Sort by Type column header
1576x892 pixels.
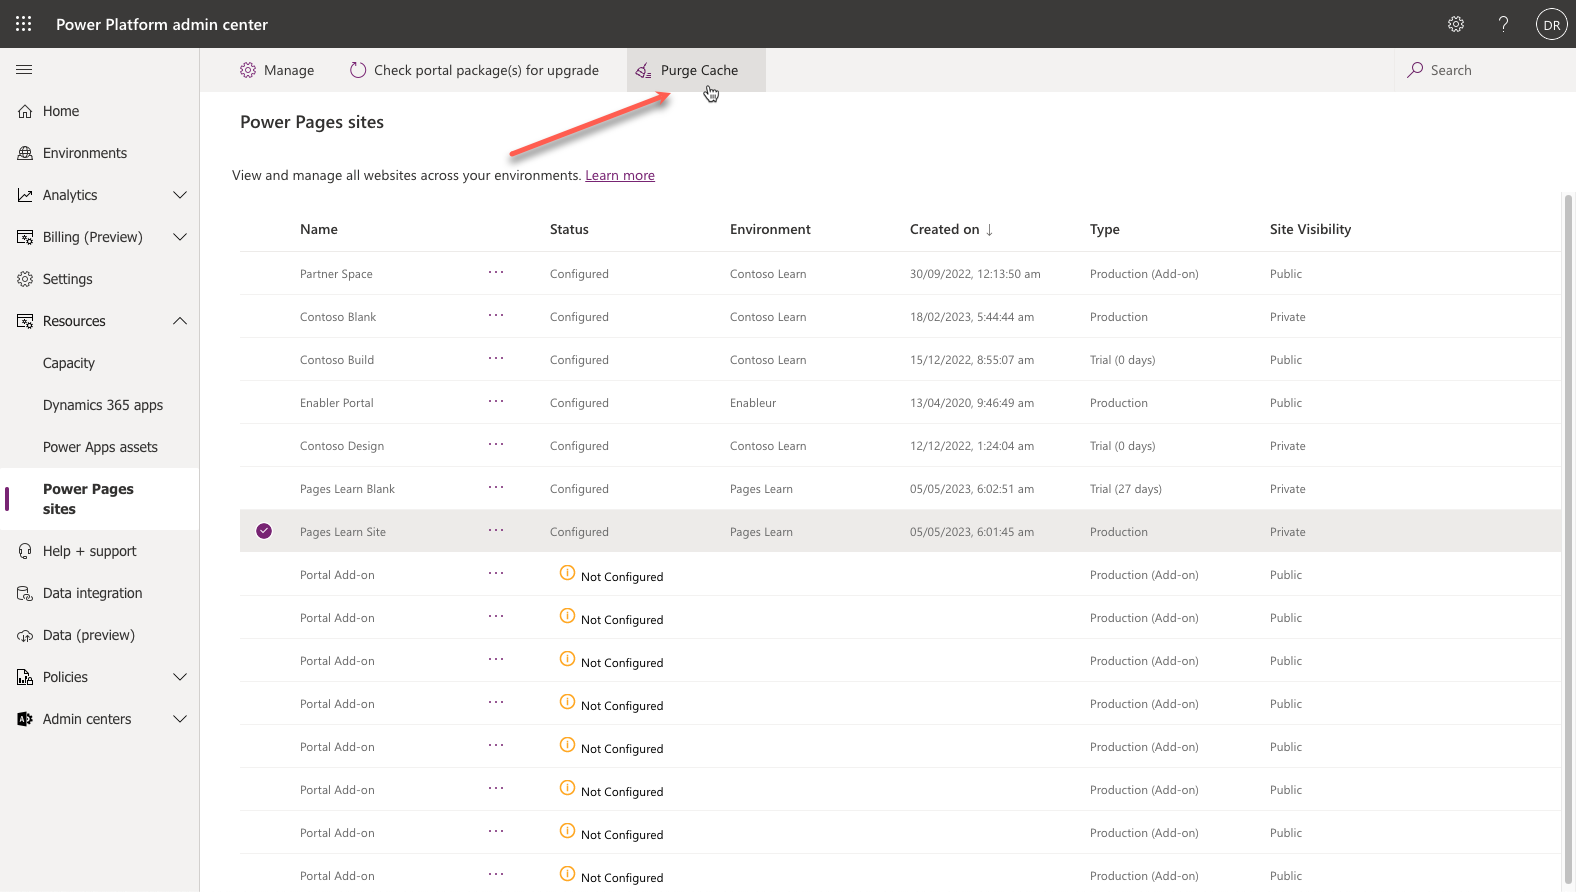1105,229
